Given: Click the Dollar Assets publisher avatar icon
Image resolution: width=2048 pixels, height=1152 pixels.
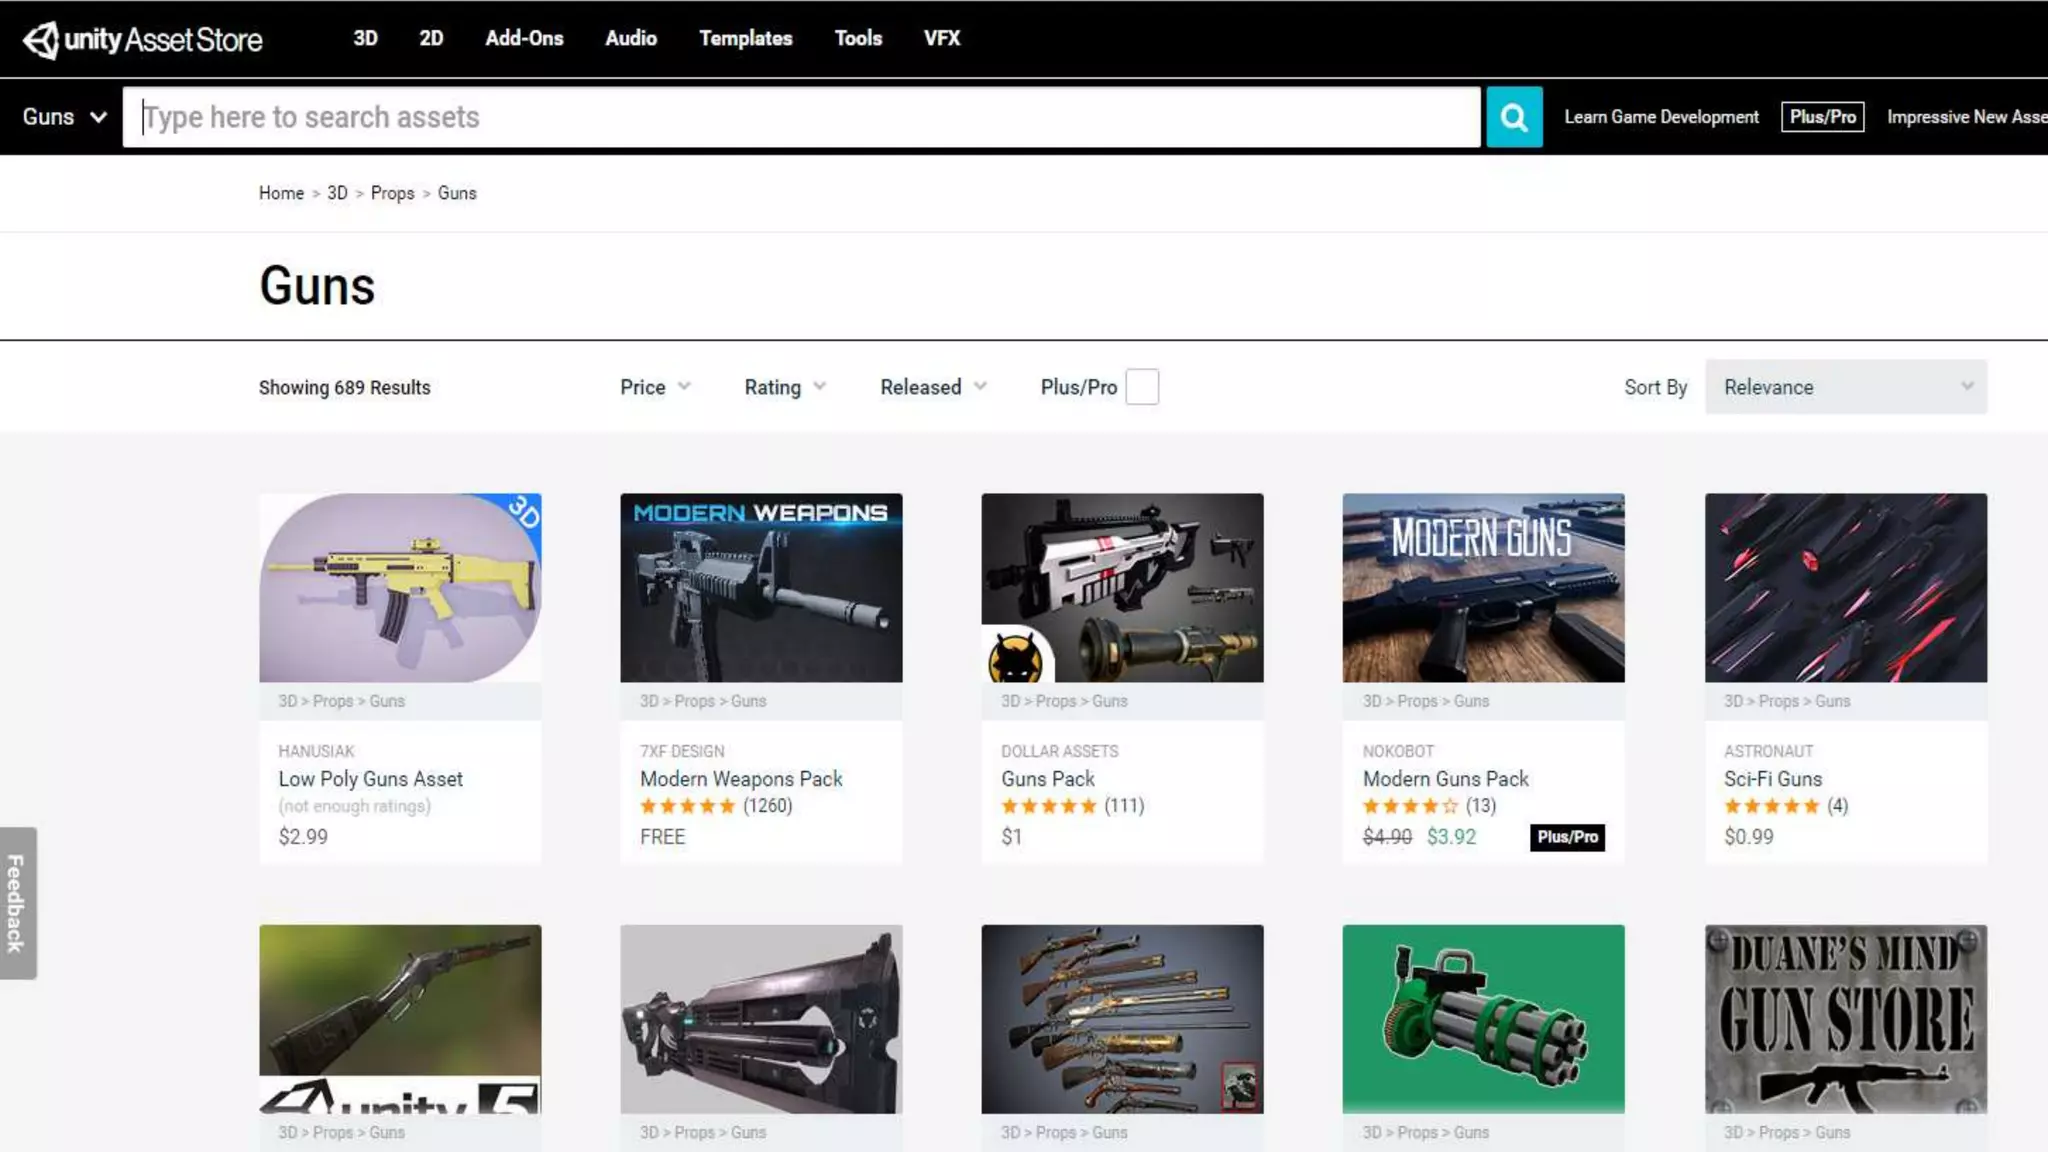Looking at the screenshot, I should point(1014,659).
